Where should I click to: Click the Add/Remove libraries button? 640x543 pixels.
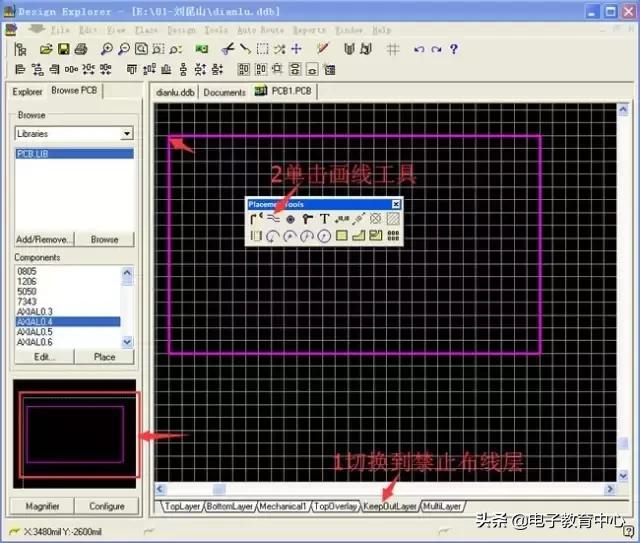coord(43,240)
